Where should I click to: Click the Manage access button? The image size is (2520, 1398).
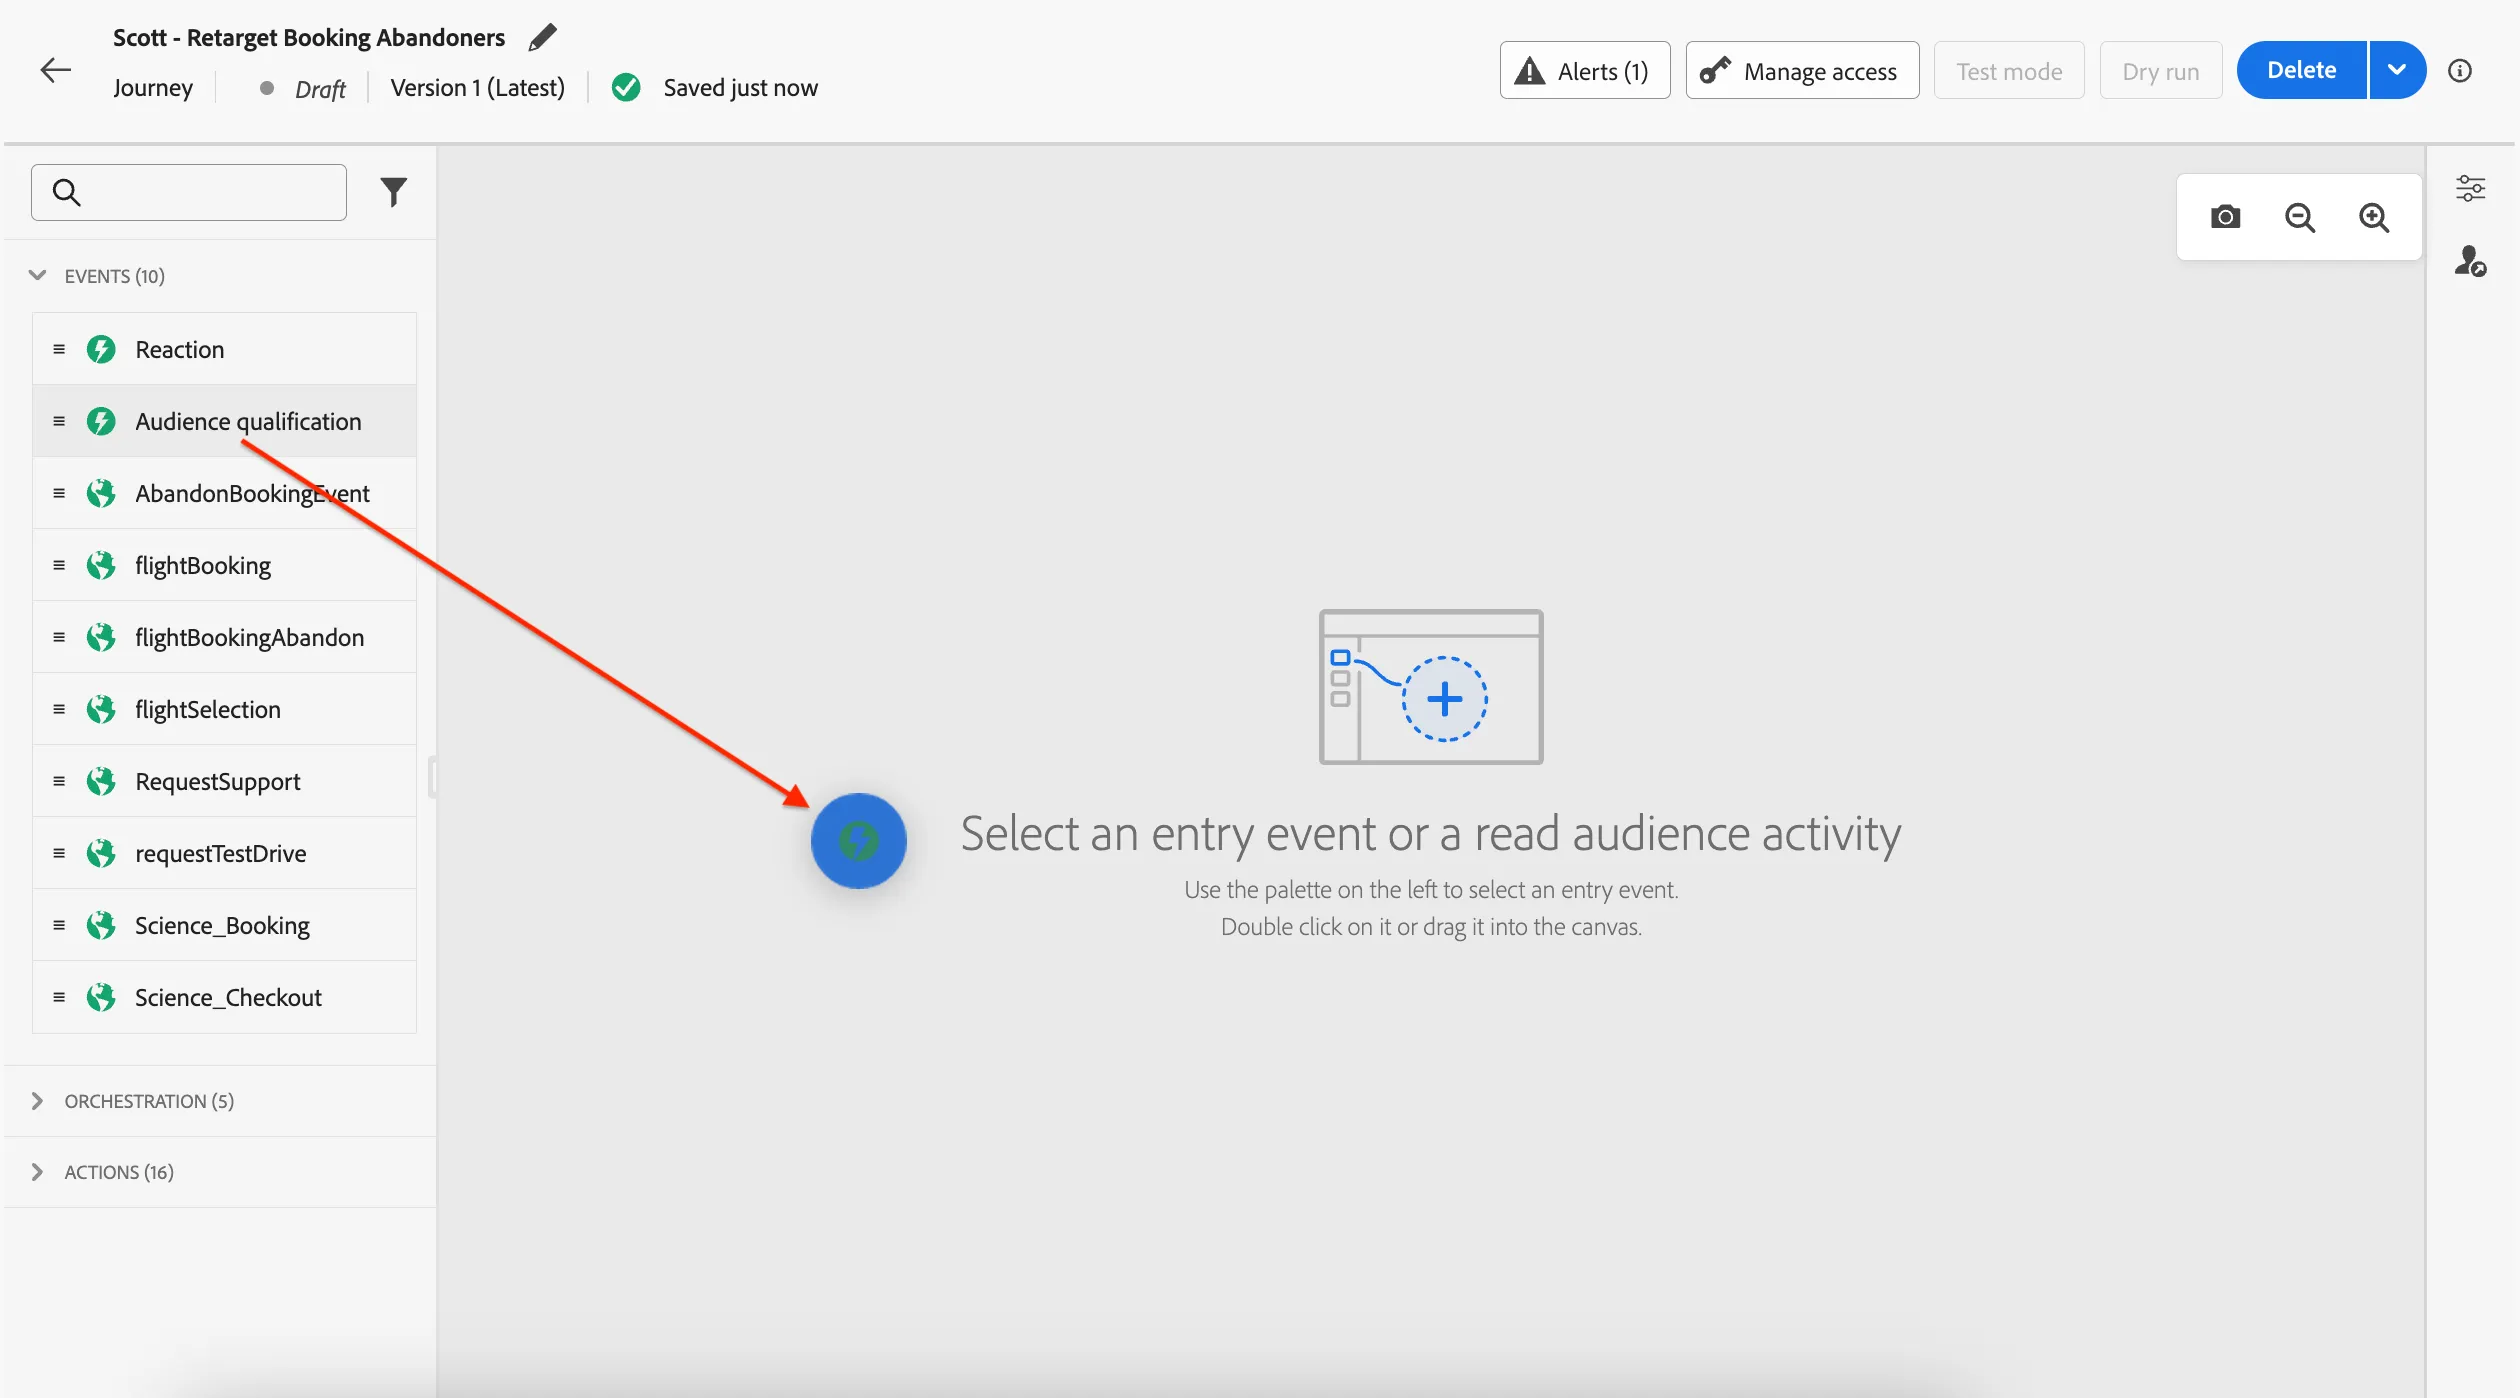coord(1802,70)
